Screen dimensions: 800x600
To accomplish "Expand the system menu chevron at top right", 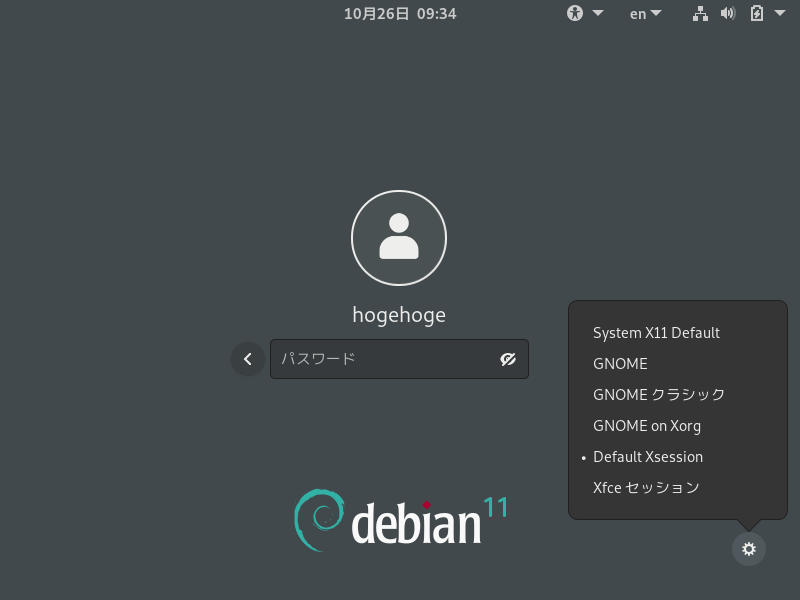I will [779, 13].
